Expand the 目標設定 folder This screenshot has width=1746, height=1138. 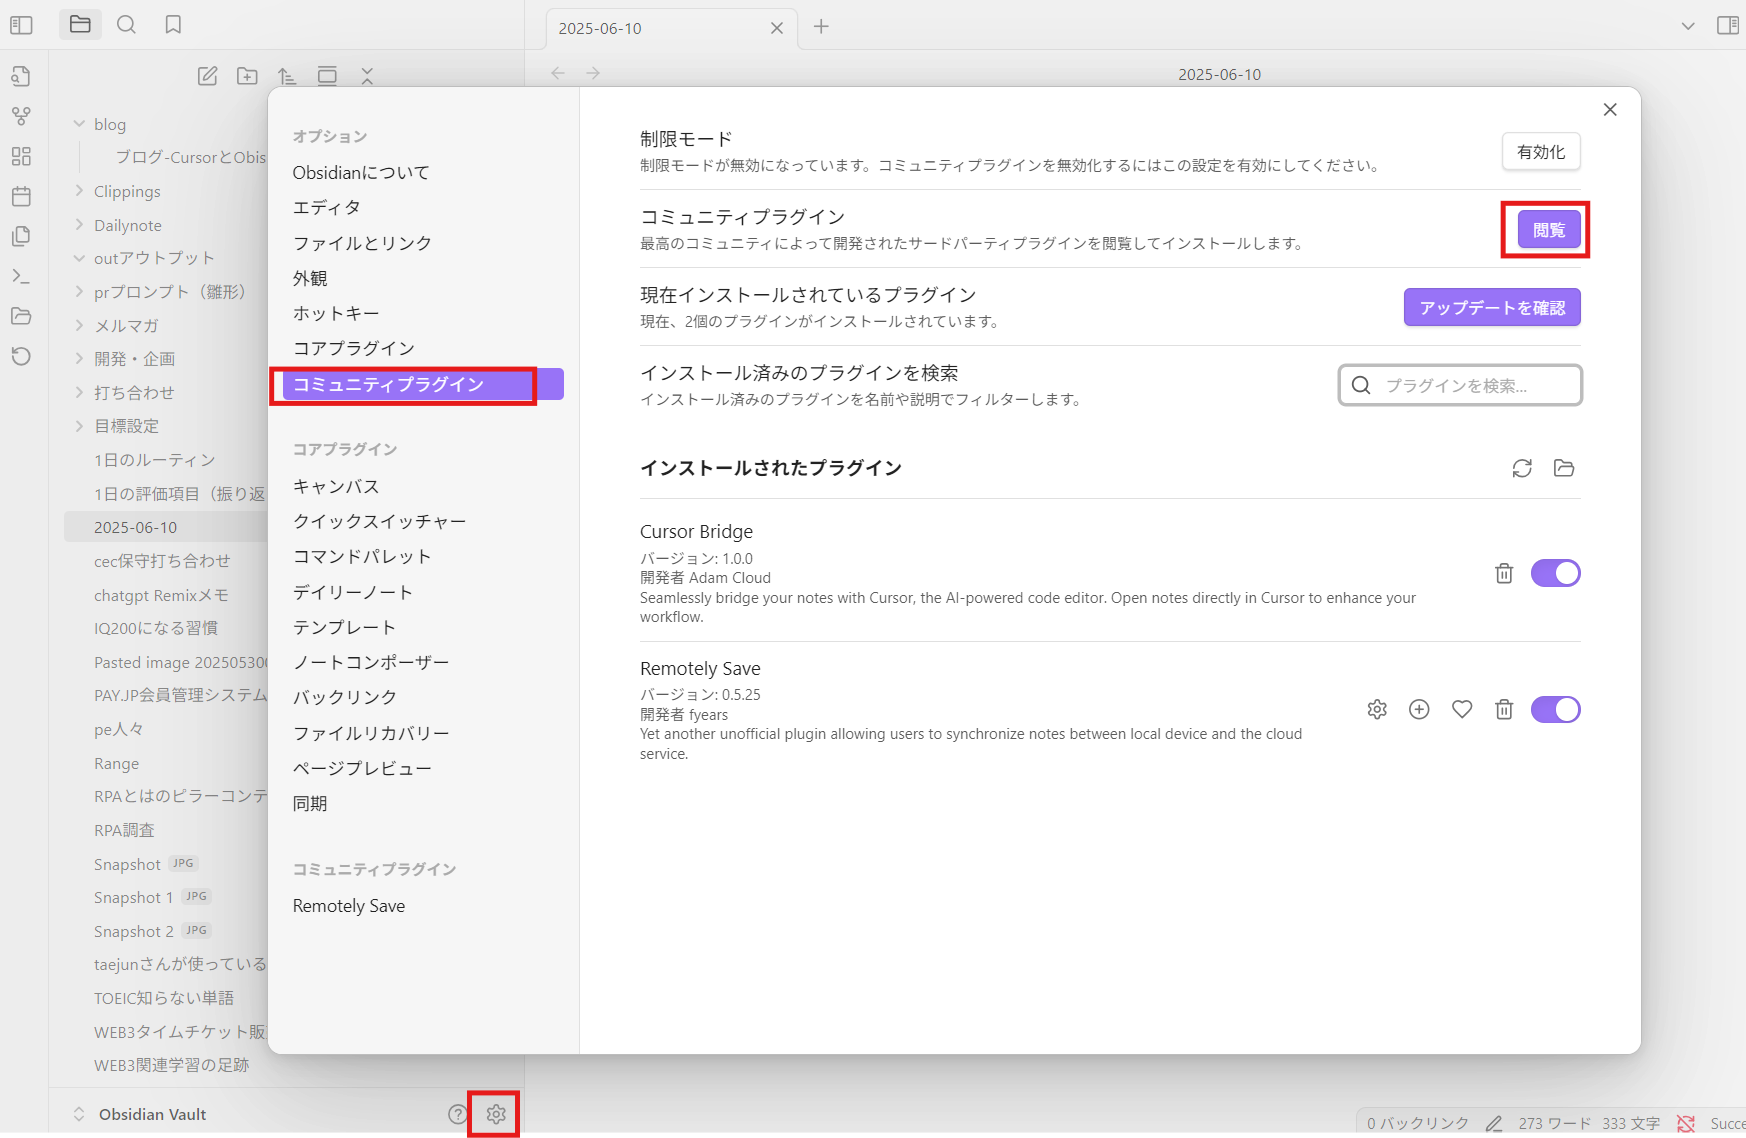(79, 426)
